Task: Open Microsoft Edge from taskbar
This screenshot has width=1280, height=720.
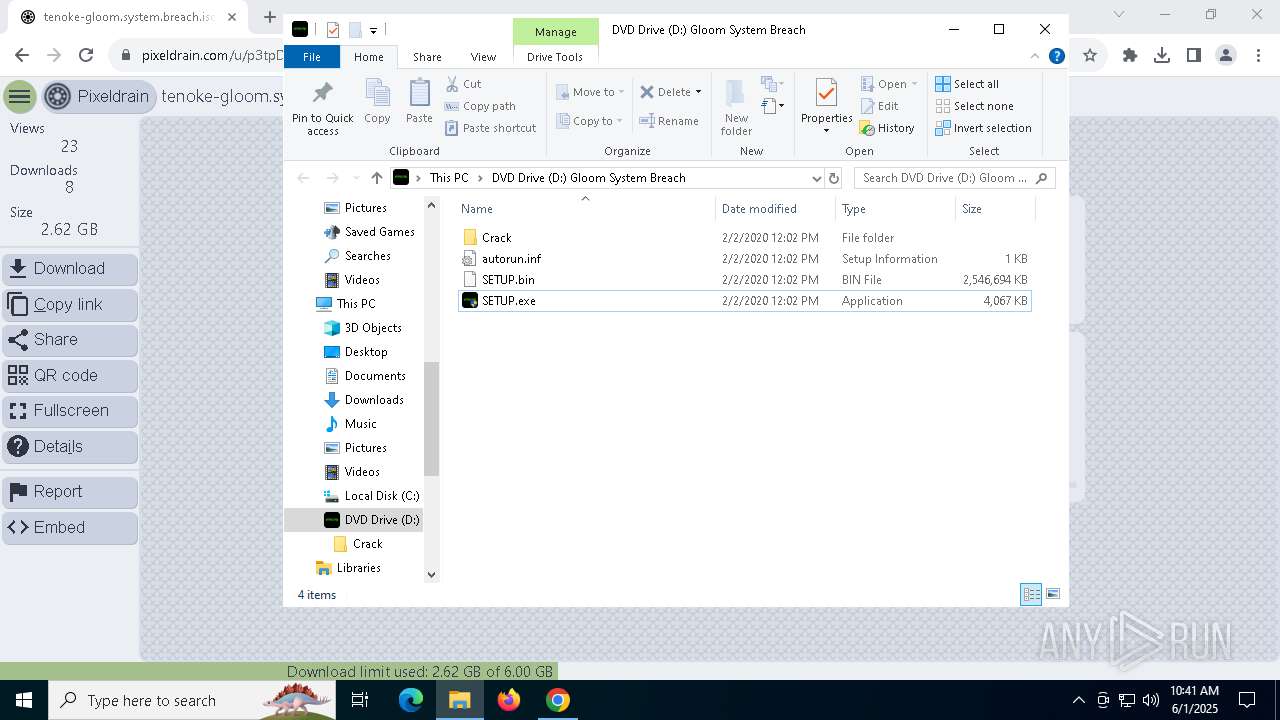Action: click(411, 700)
